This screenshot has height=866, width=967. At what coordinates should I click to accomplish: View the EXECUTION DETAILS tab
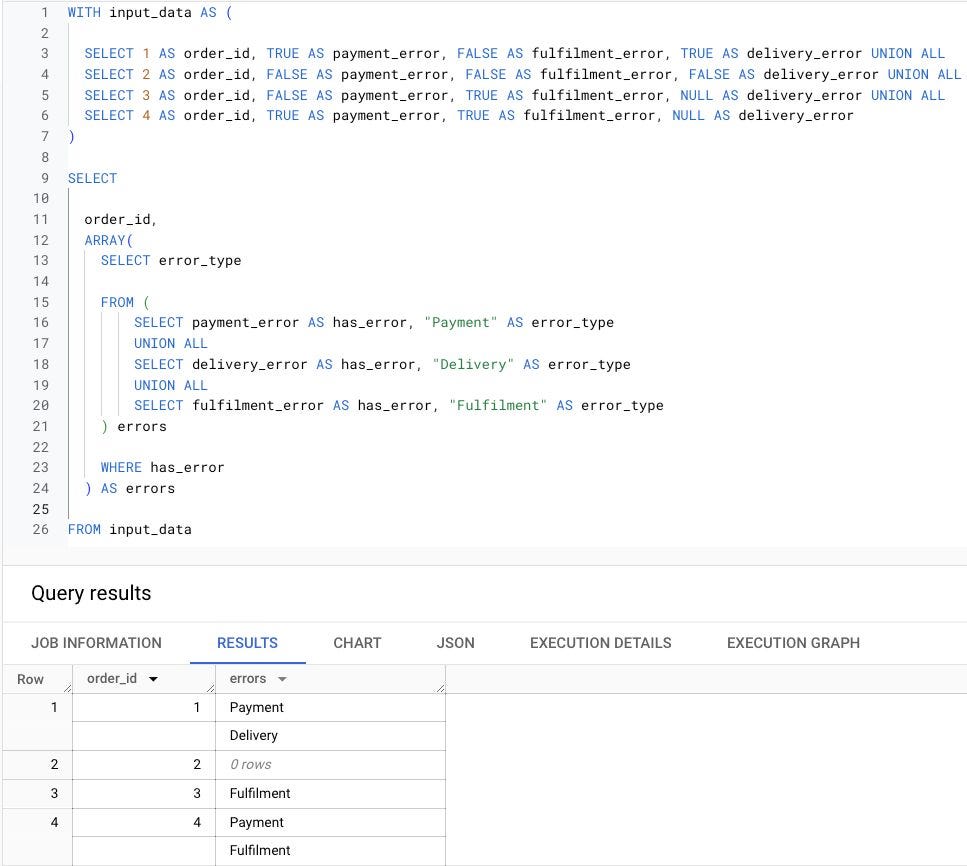[x=600, y=643]
